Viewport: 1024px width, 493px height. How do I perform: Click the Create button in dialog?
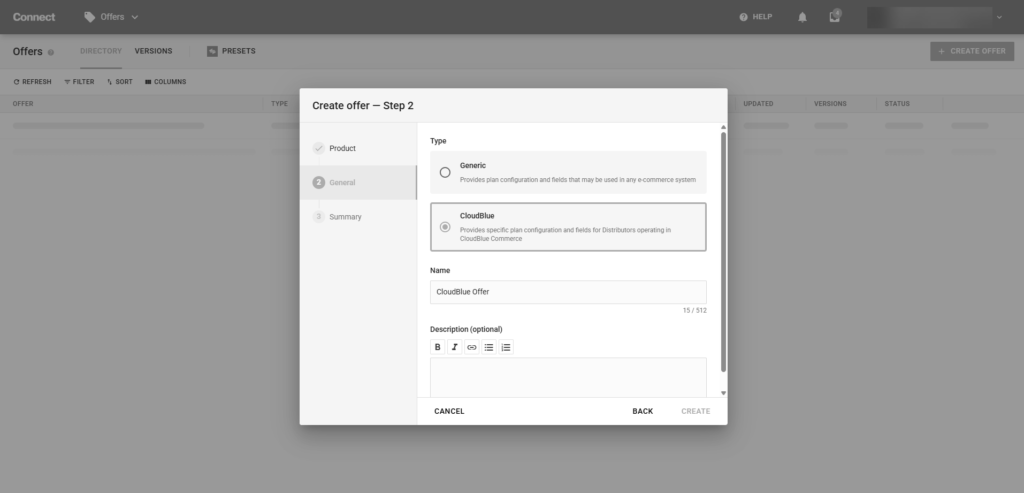pos(696,411)
